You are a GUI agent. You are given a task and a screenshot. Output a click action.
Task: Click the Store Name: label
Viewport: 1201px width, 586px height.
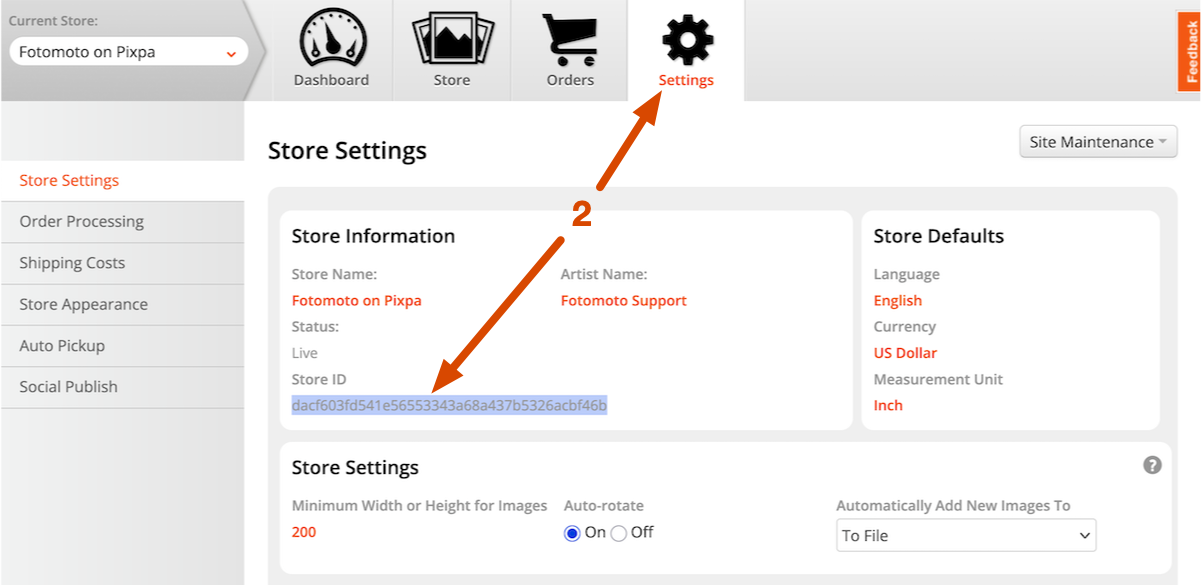[x=334, y=274]
